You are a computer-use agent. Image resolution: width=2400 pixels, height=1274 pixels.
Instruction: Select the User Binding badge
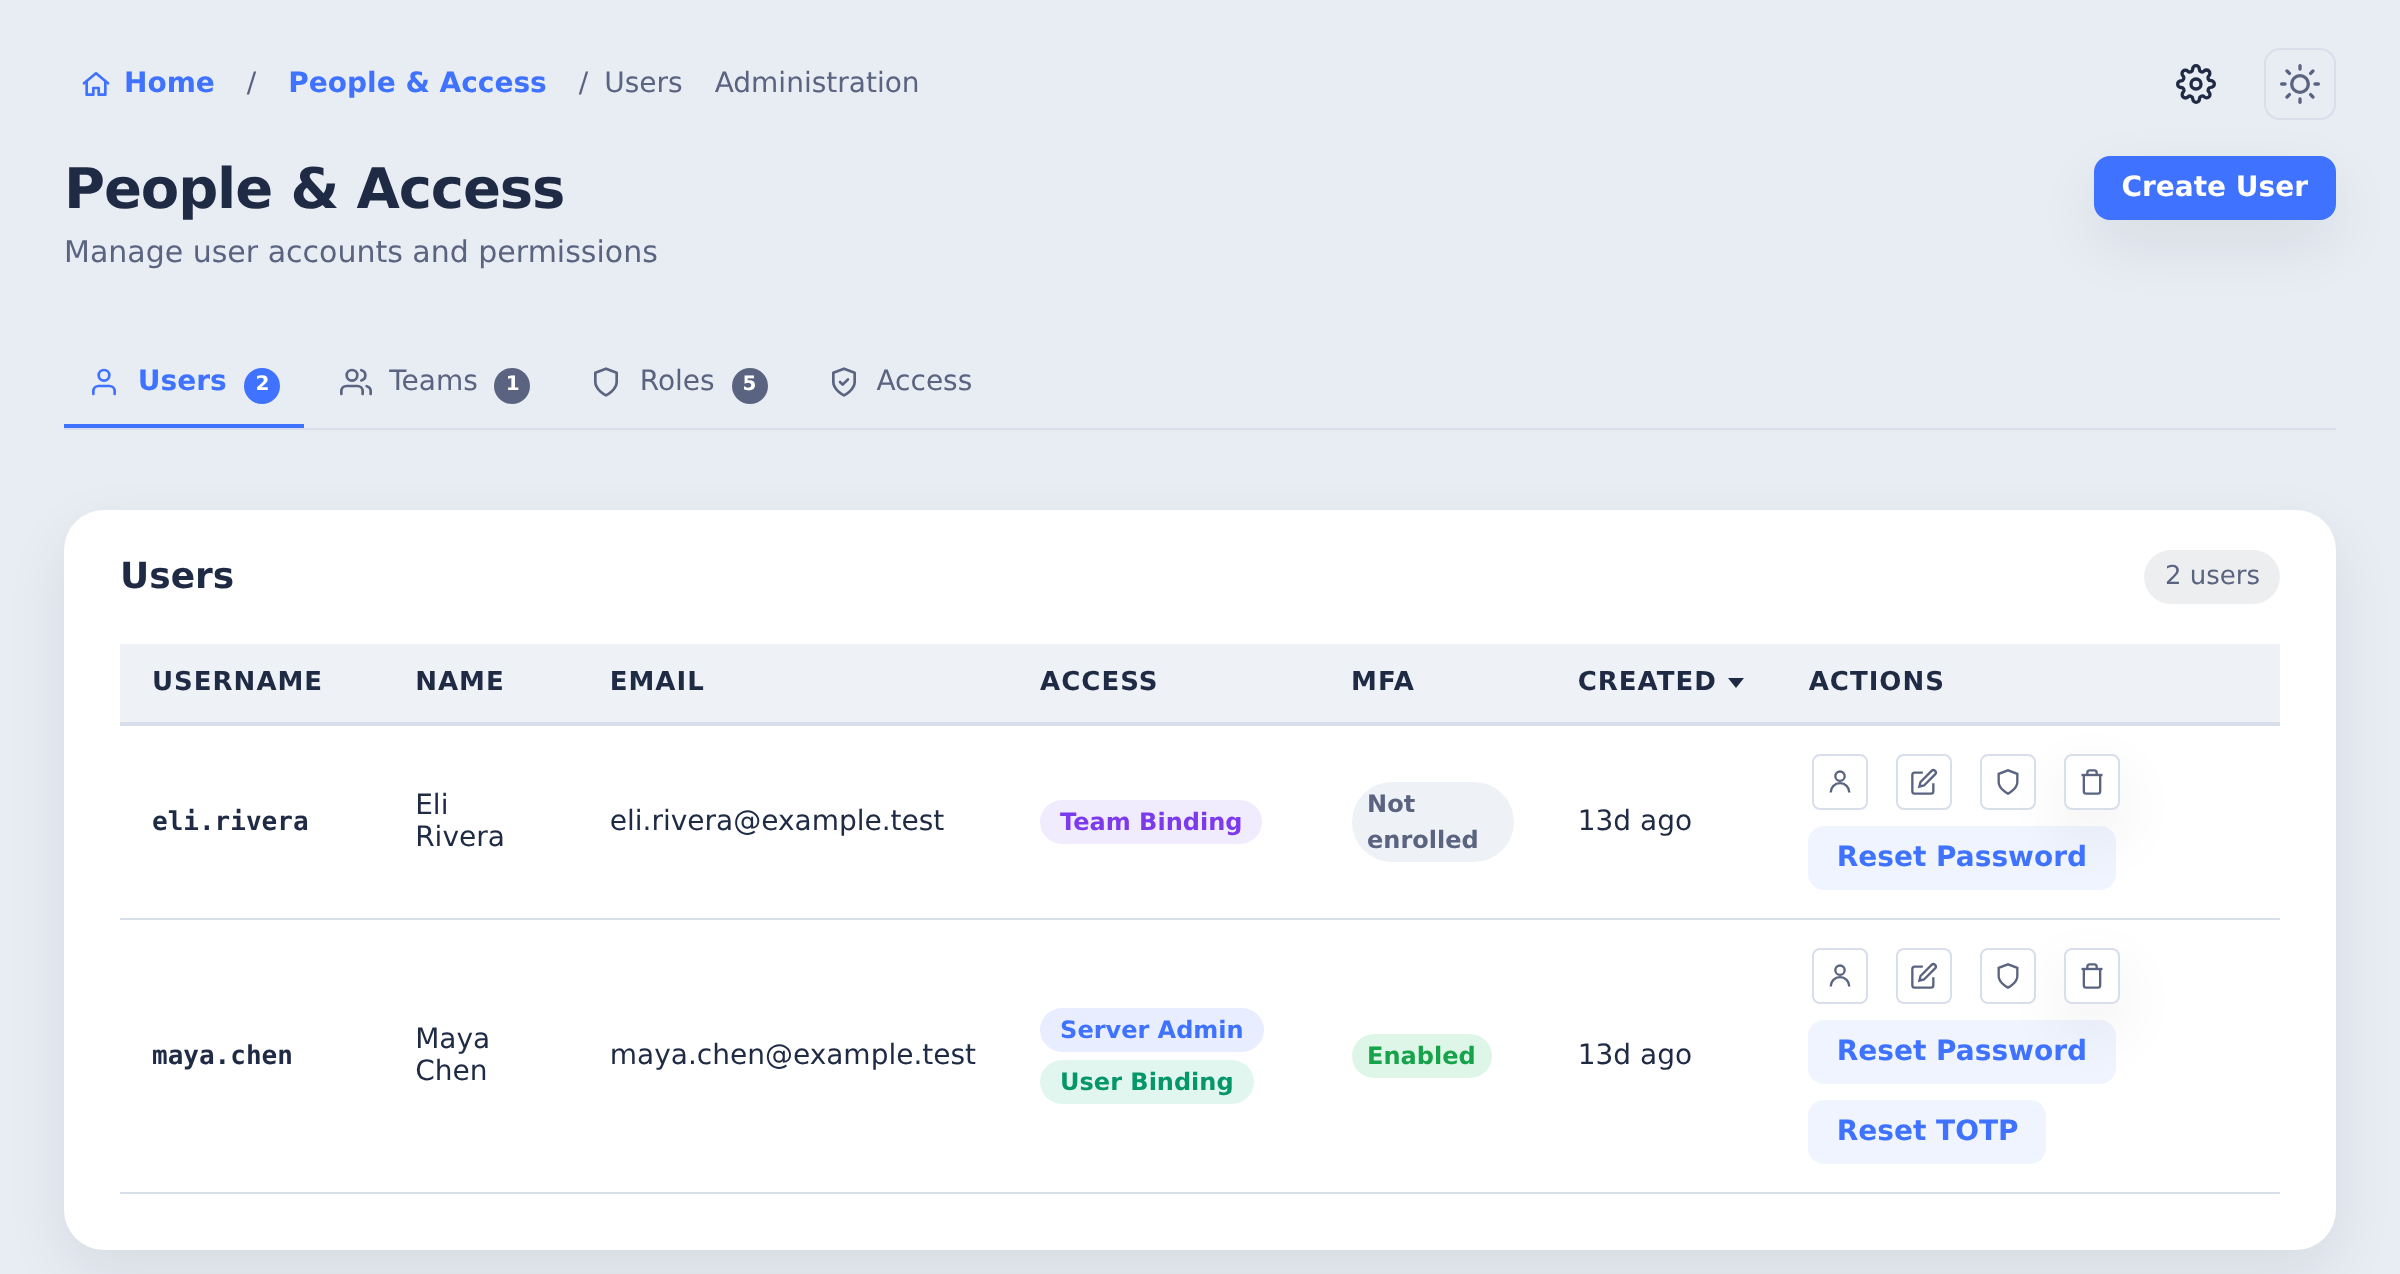click(1146, 1082)
